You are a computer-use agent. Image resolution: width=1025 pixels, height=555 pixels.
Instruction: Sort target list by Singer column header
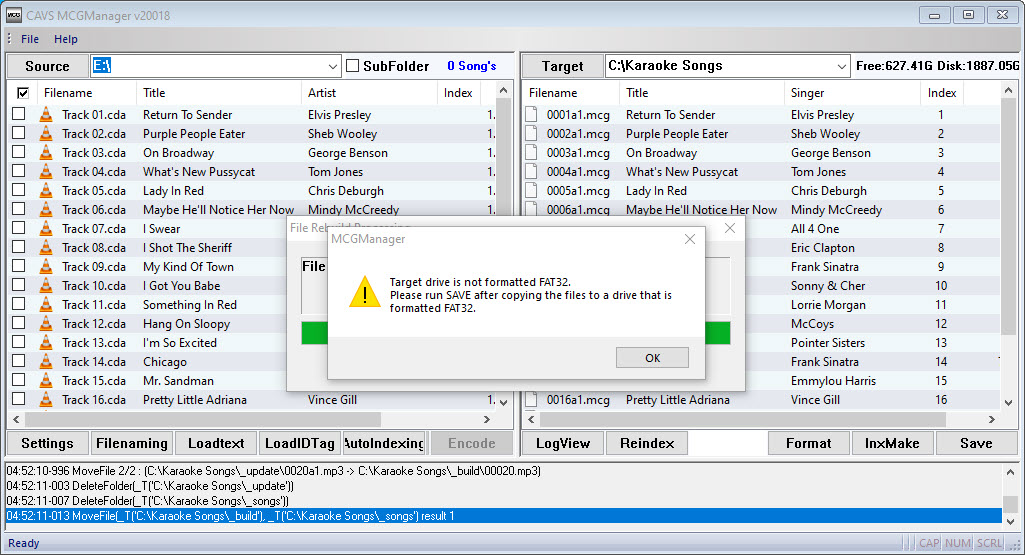[852, 93]
